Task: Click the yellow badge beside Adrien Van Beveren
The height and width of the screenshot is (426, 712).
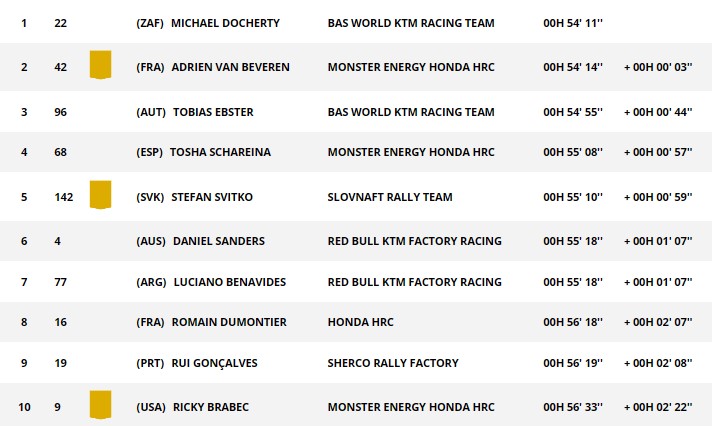Action: [100, 64]
